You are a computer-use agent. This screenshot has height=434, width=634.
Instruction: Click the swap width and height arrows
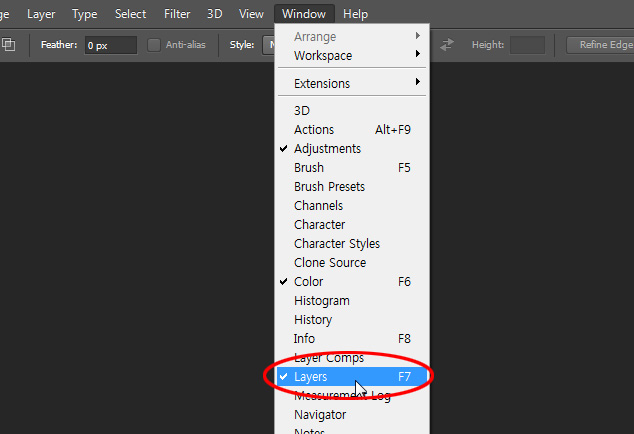(447, 45)
